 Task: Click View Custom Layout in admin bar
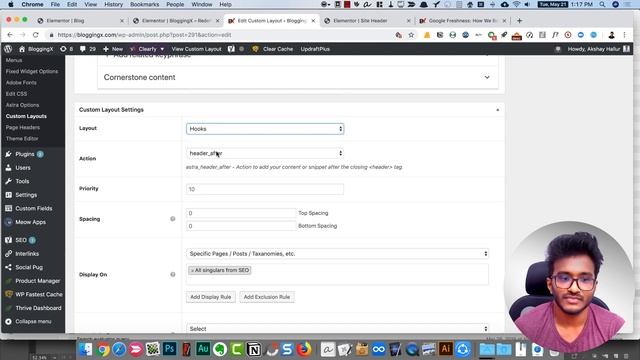(x=196, y=49)
